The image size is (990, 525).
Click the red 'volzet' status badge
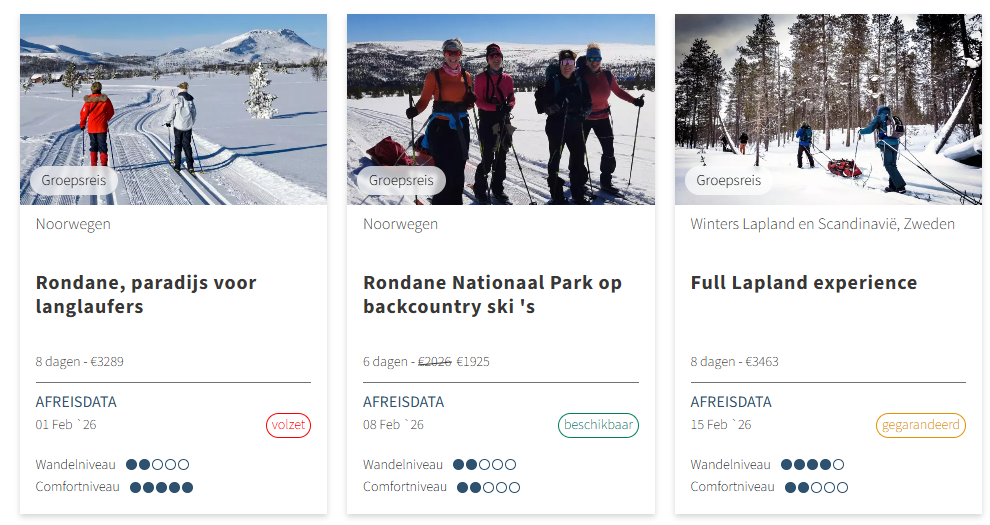point(288,425)
